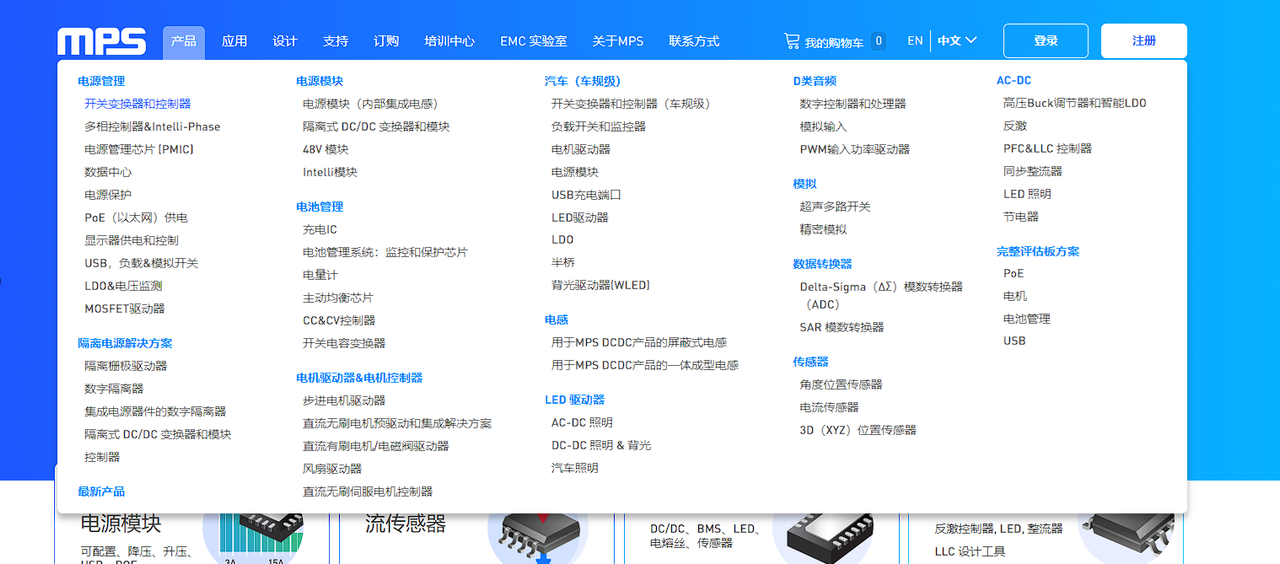The width and height of the screenshot is (1280, 564).
Task: Expand the 中文 language dropdown
Action: pyautogui.click(x=957, y=41)
